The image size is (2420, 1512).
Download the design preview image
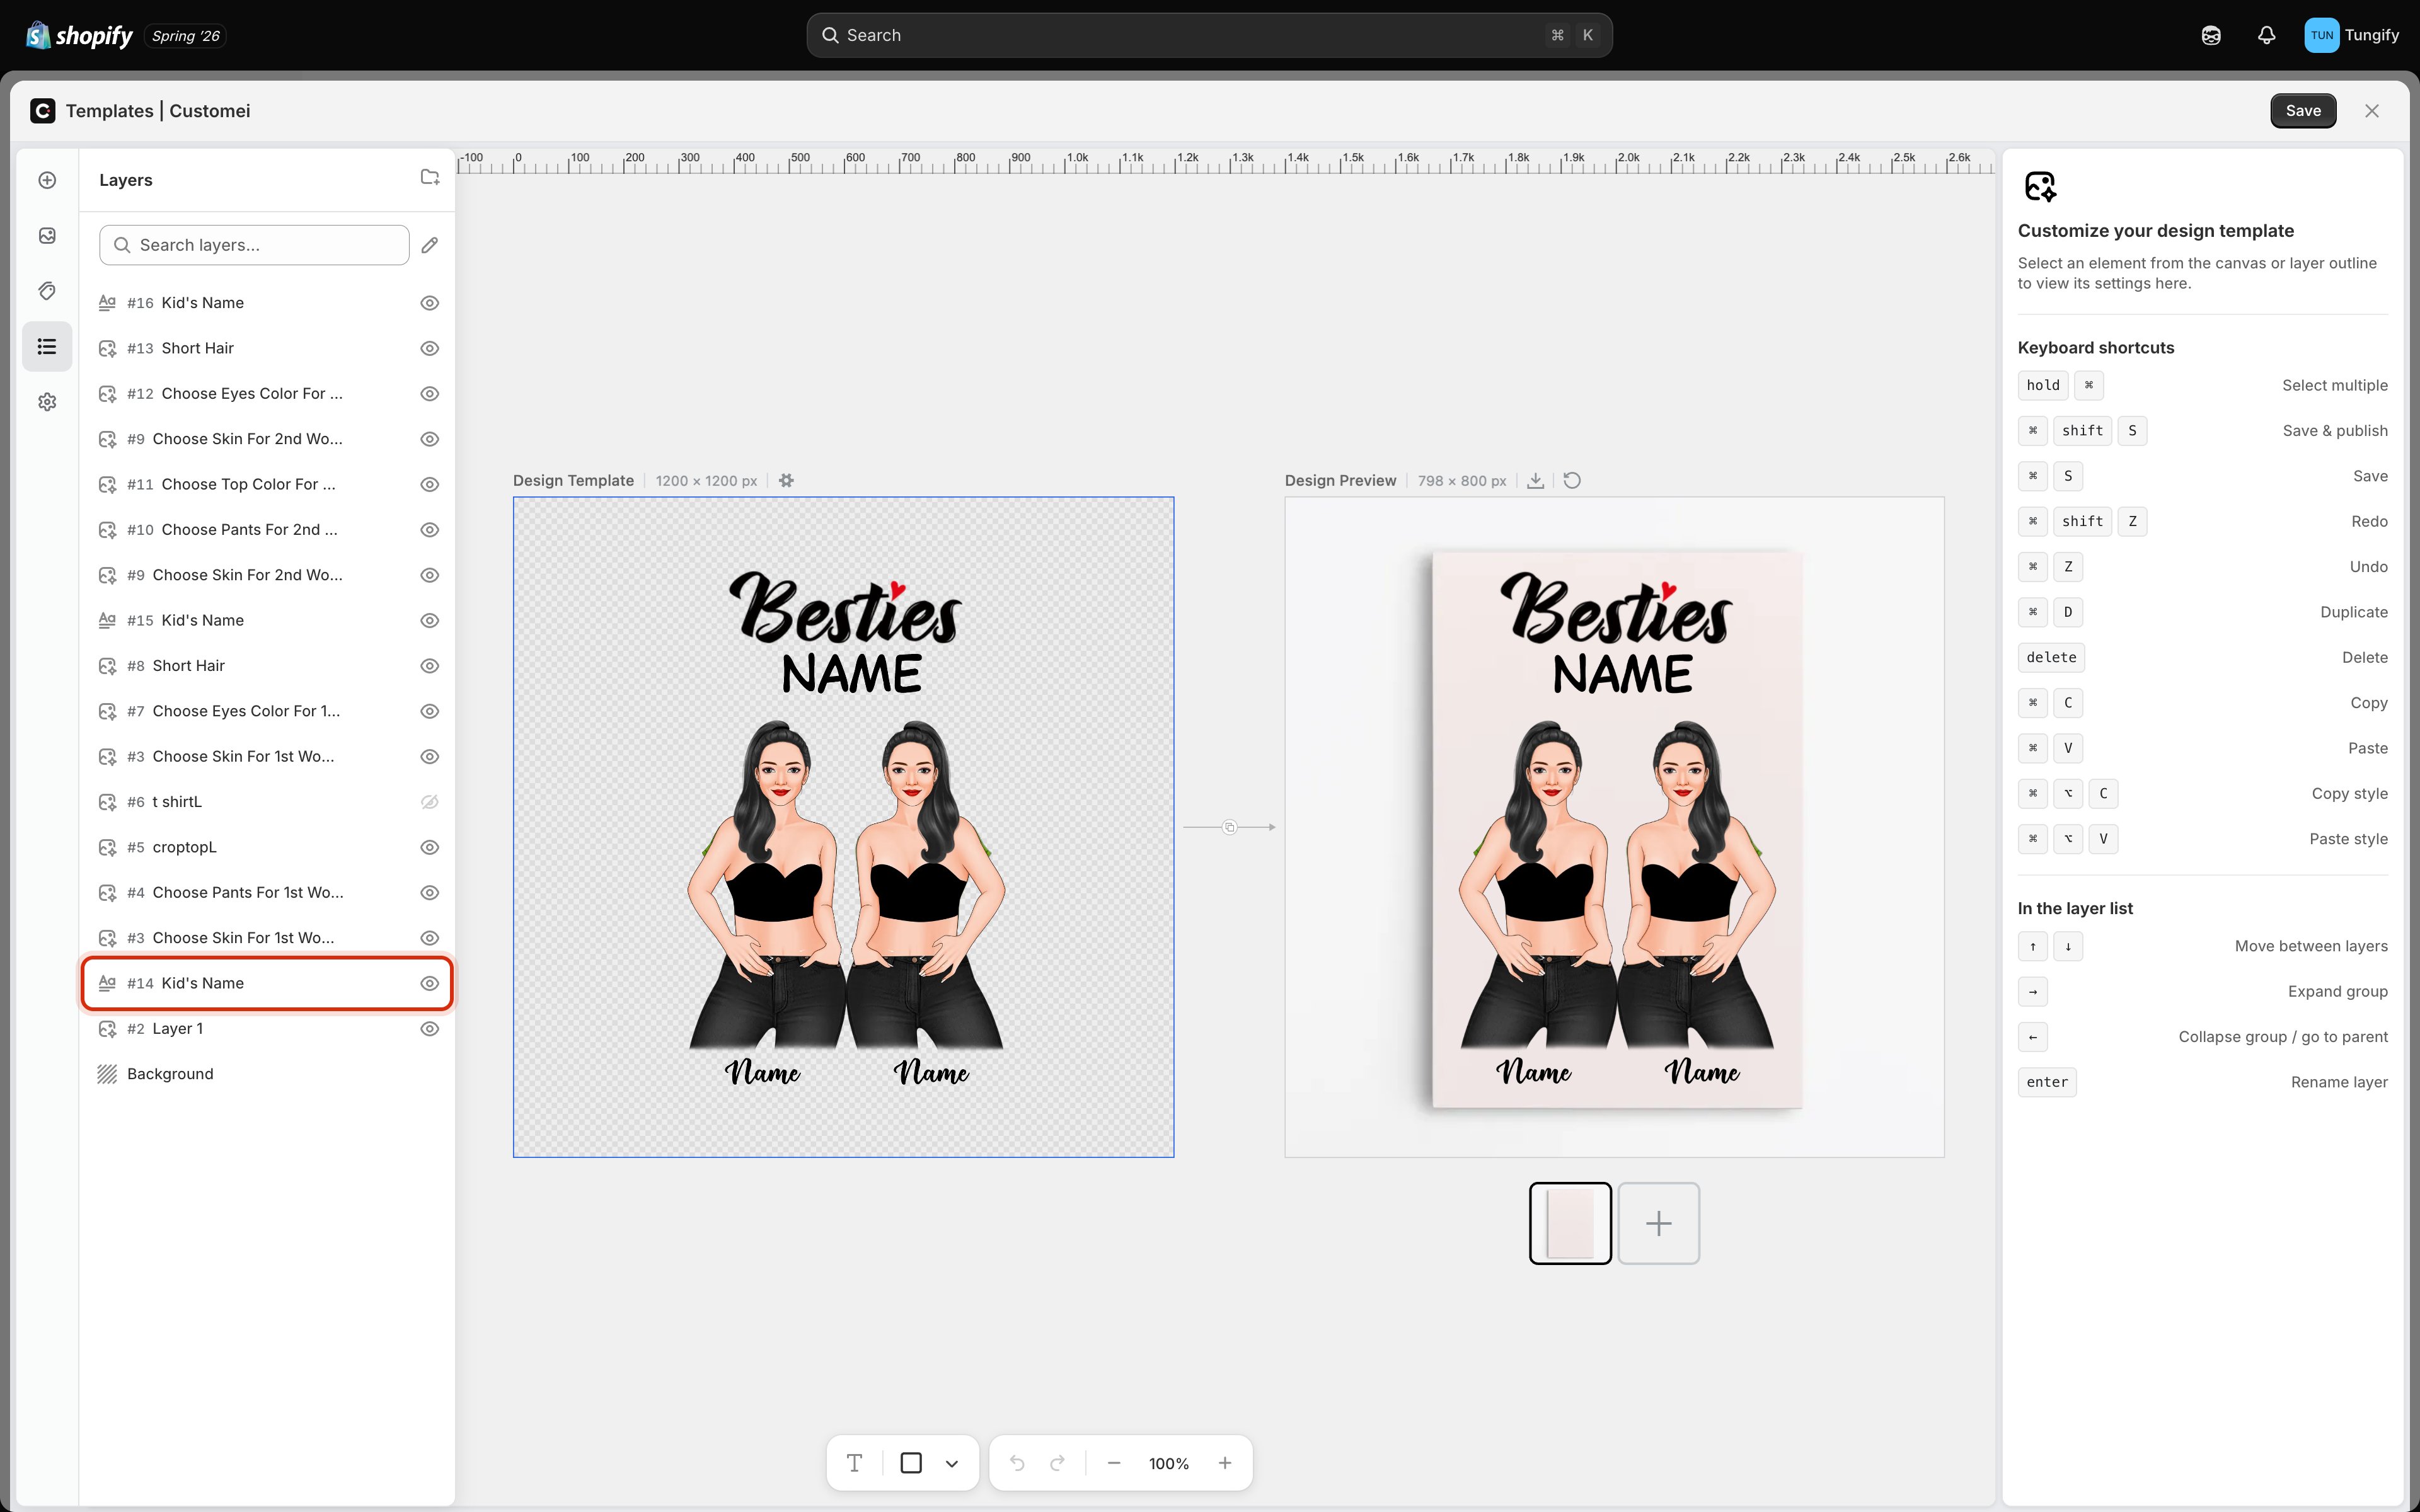(1536, 481)
